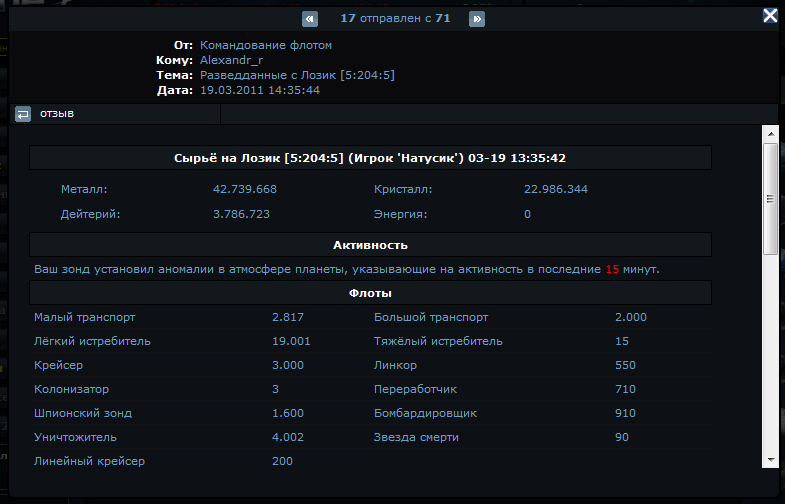785x504 pixels.
Task: Click Металл value 42.739.668
Action: click(x=245, y=189)
